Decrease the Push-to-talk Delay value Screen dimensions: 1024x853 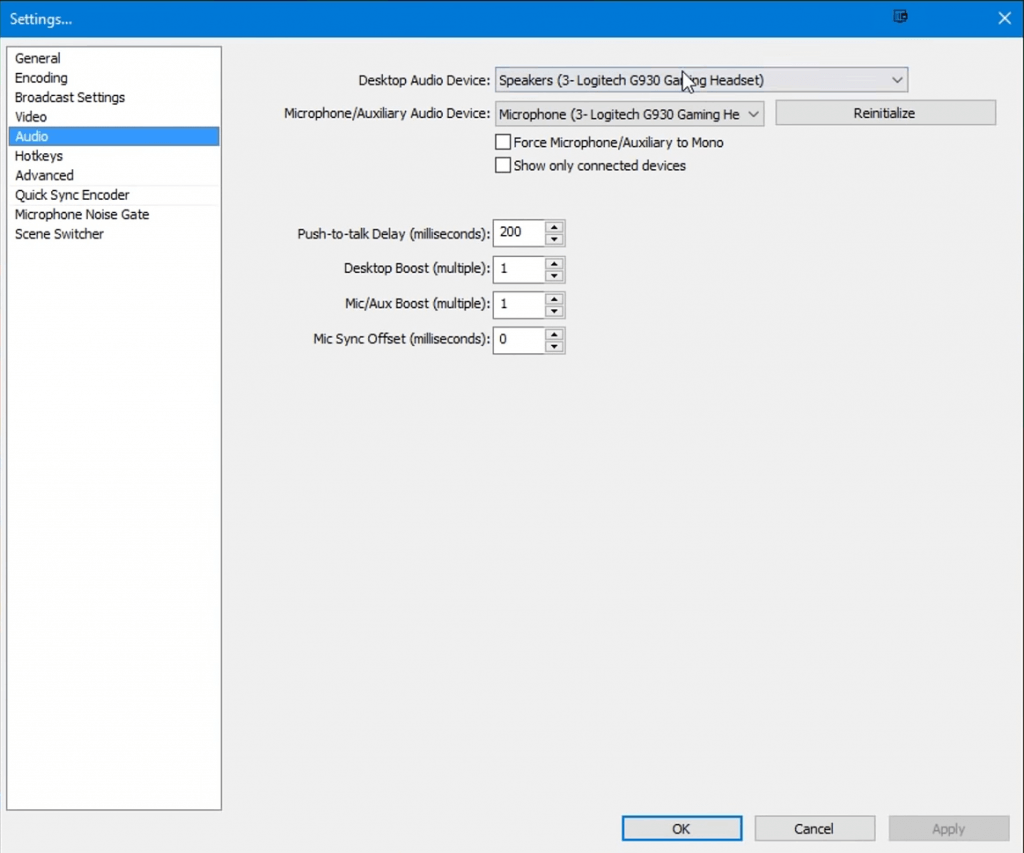[x=554, y=240]
